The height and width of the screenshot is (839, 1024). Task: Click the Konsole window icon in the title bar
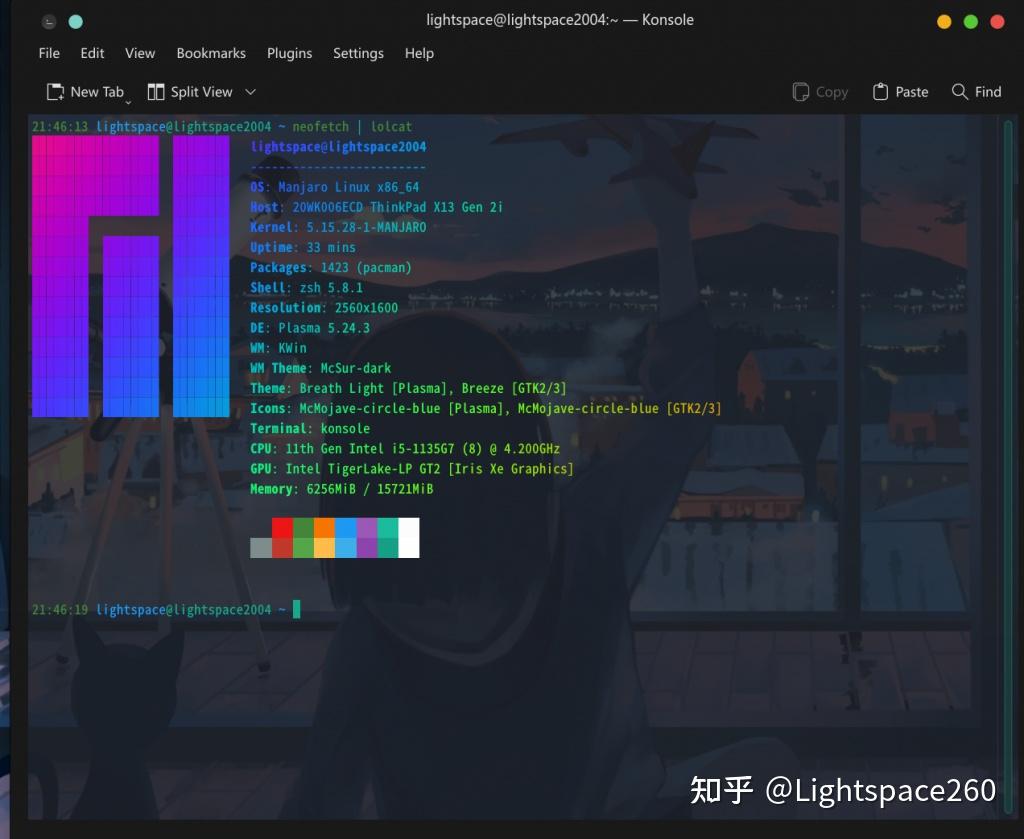[x=48, y=20]
